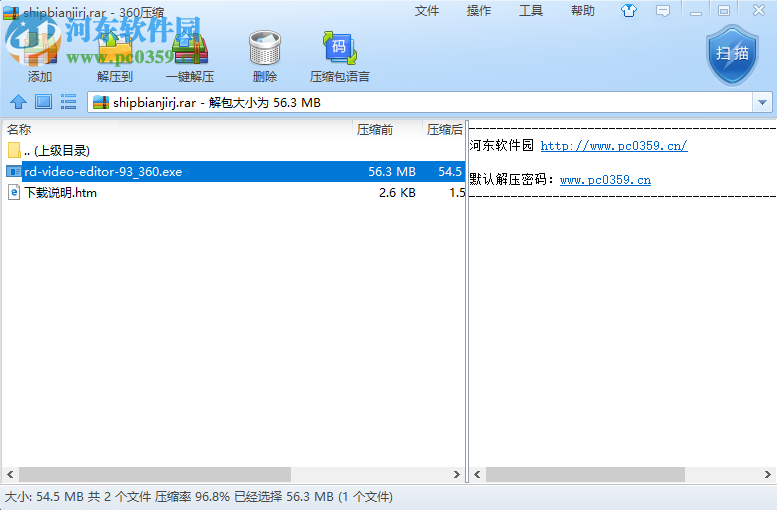Click the exe file icon of rd-video-editor
777x510 pixels.
(x=13, y=171)
